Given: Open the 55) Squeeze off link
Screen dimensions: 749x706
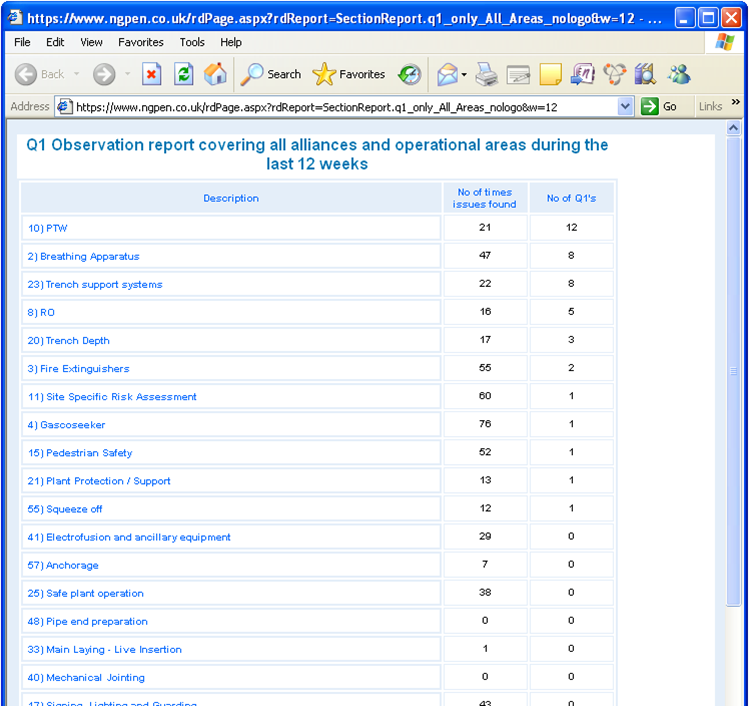Looking at the screenshot, I should pos(65,509).
